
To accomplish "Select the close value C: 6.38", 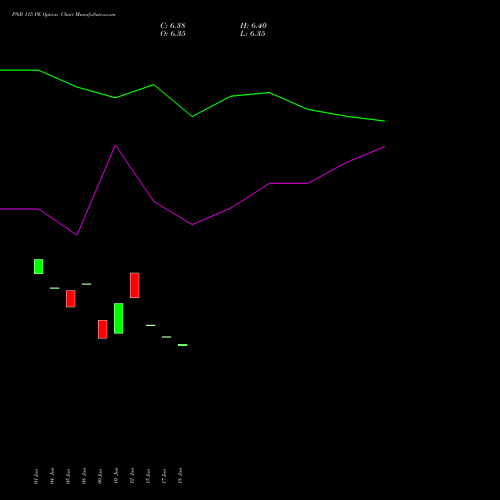I will point(173,26).
